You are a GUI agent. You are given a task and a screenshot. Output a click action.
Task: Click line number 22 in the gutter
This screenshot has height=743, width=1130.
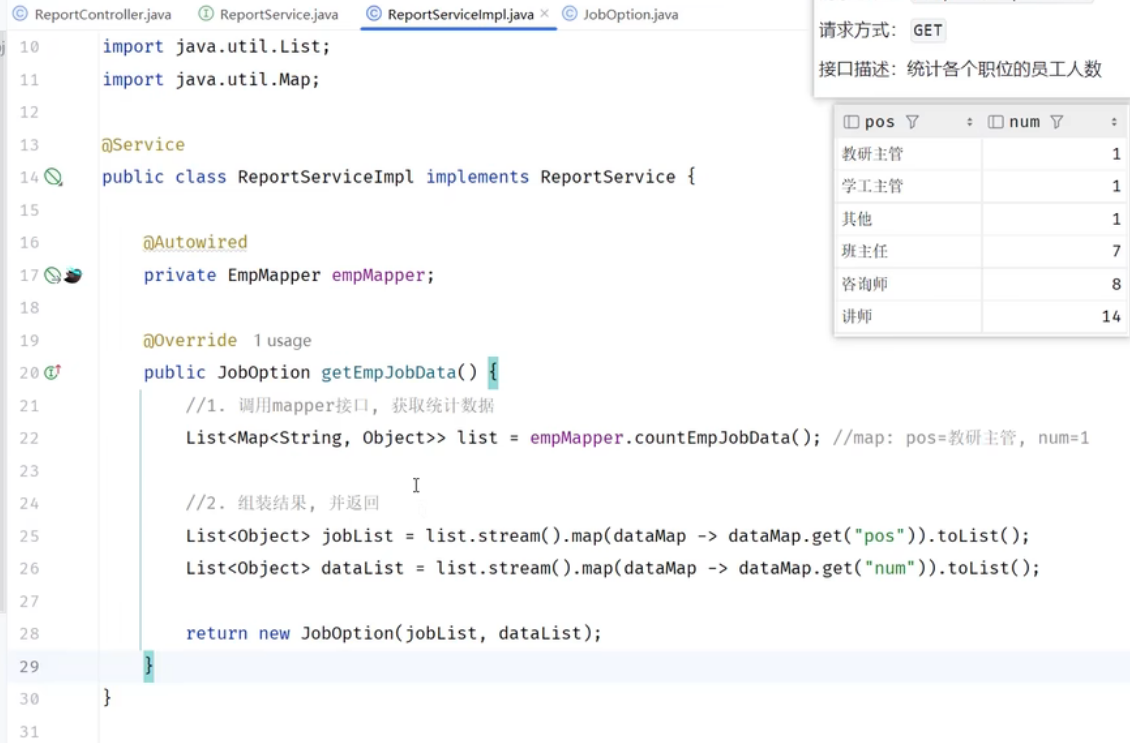pyautogui.click(x=29, y=438)
